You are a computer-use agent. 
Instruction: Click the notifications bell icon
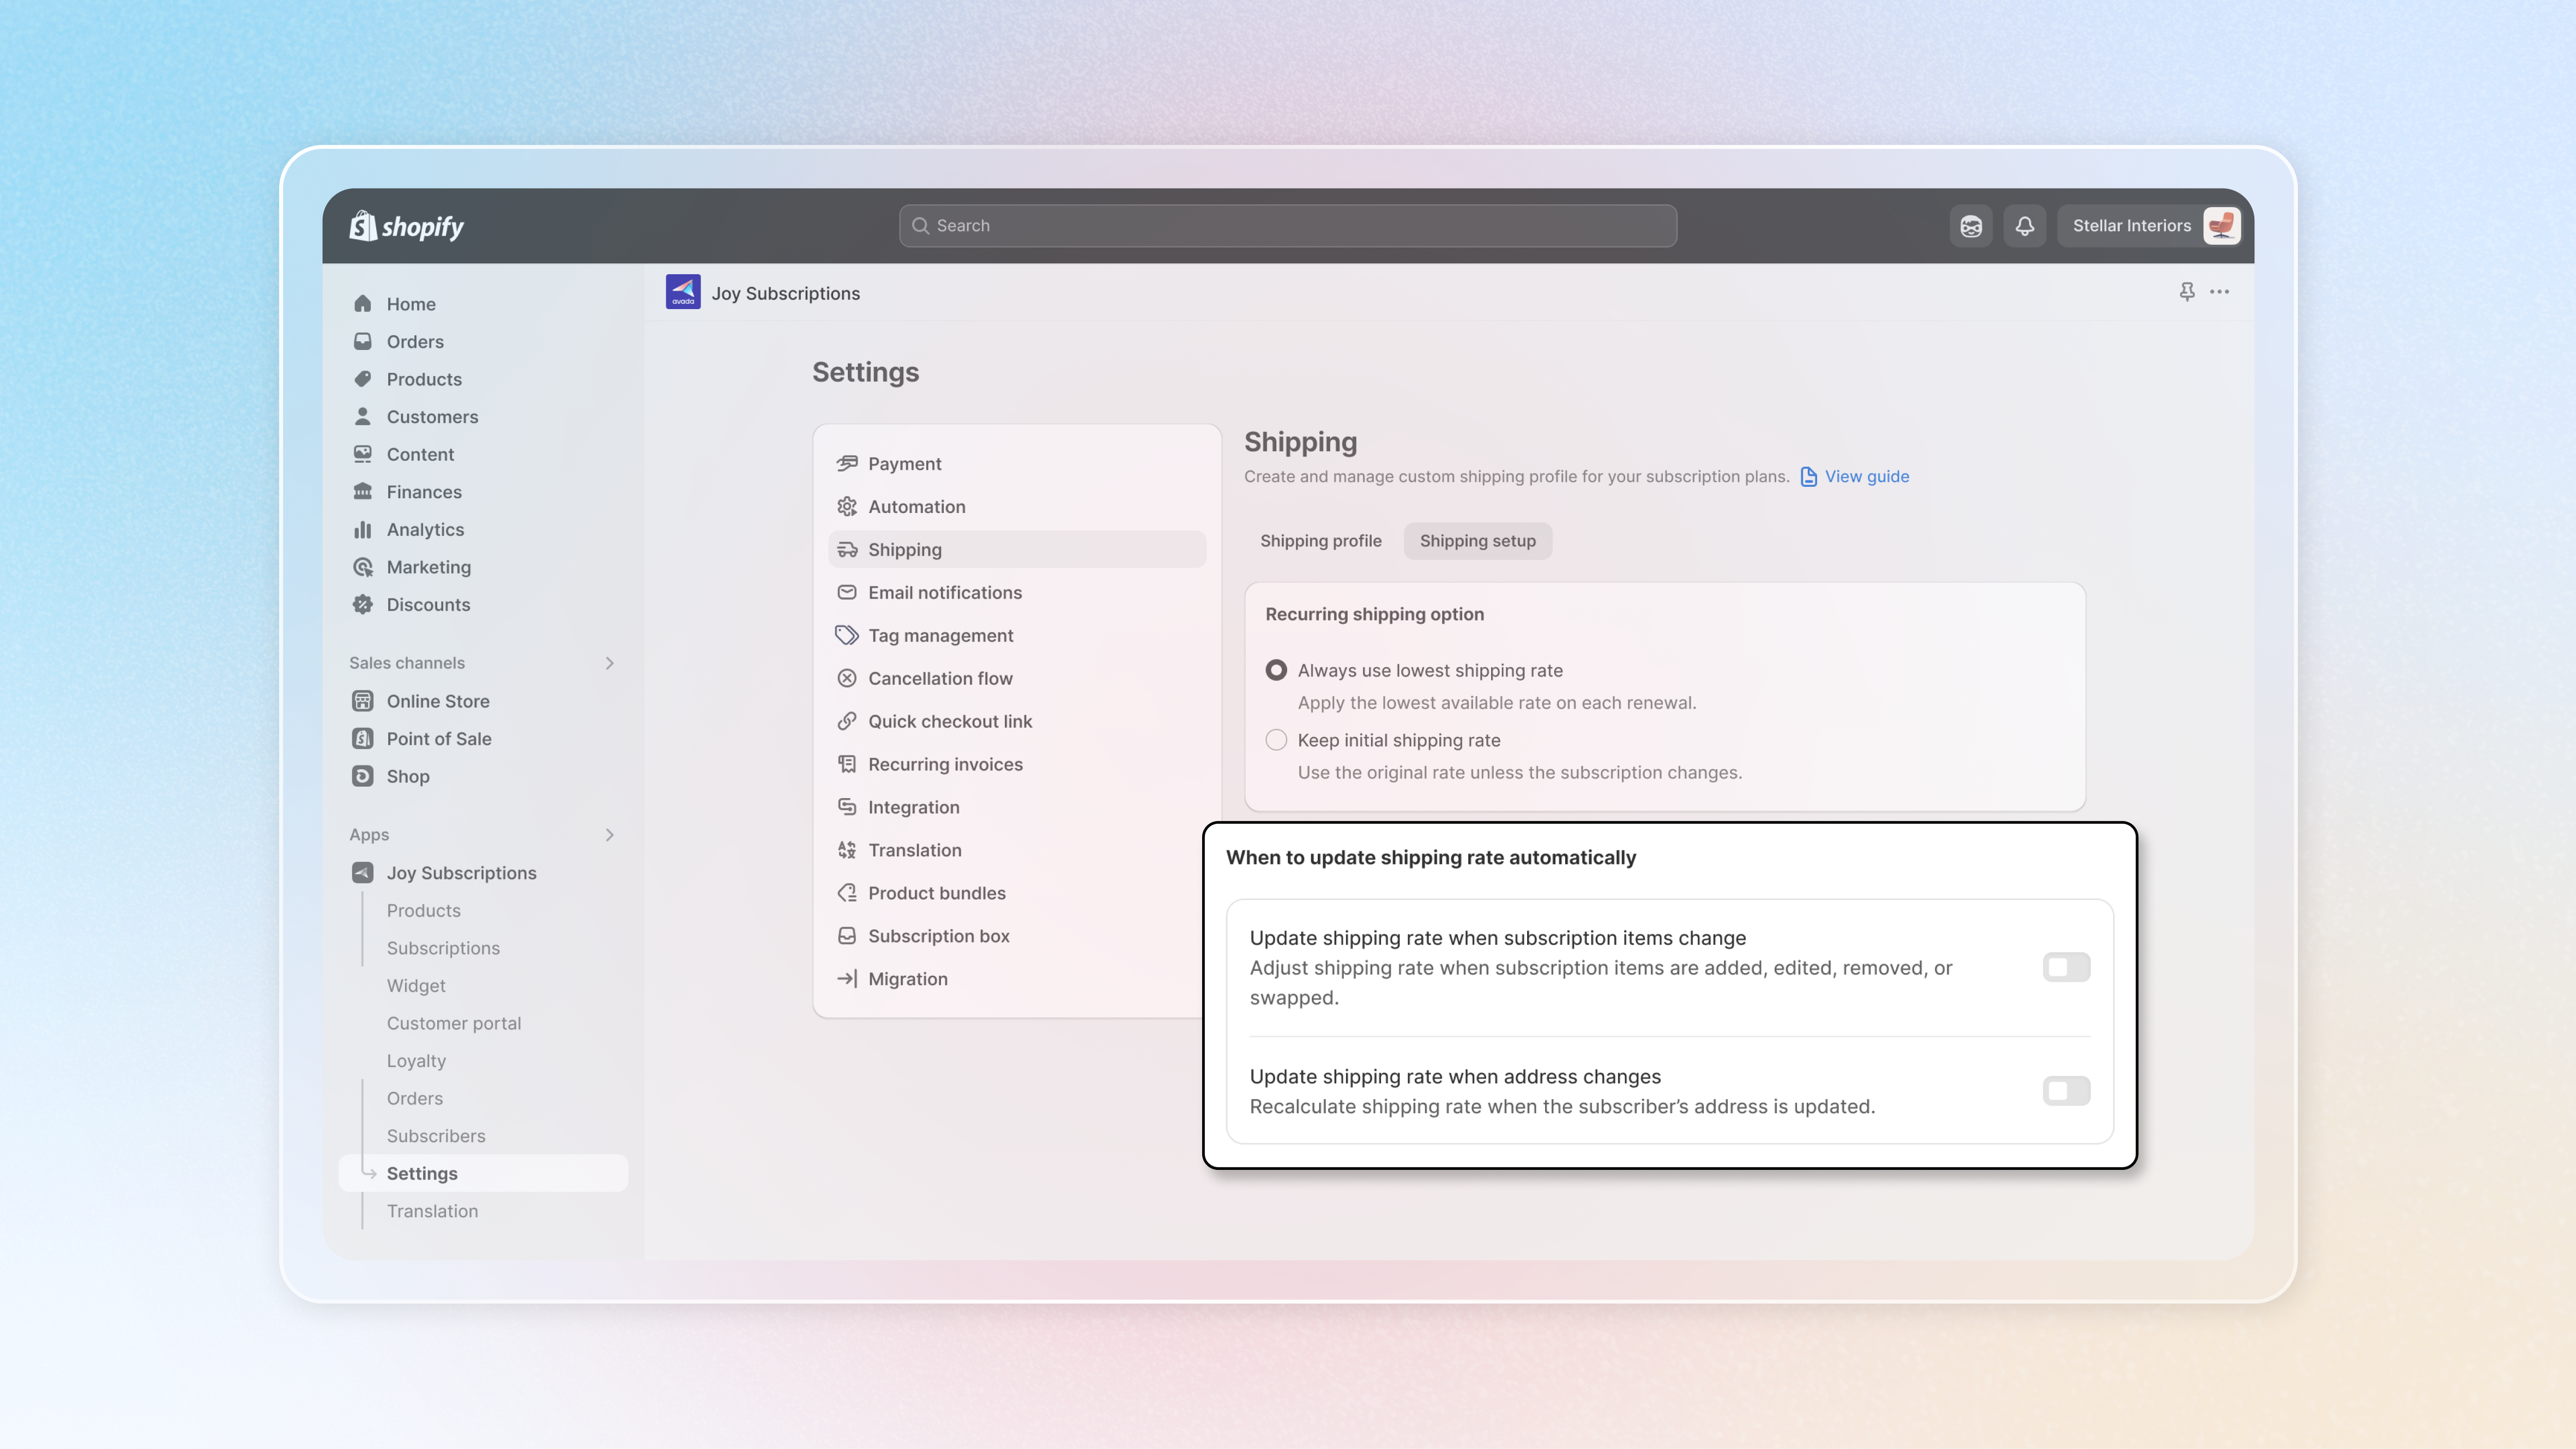2024,226
